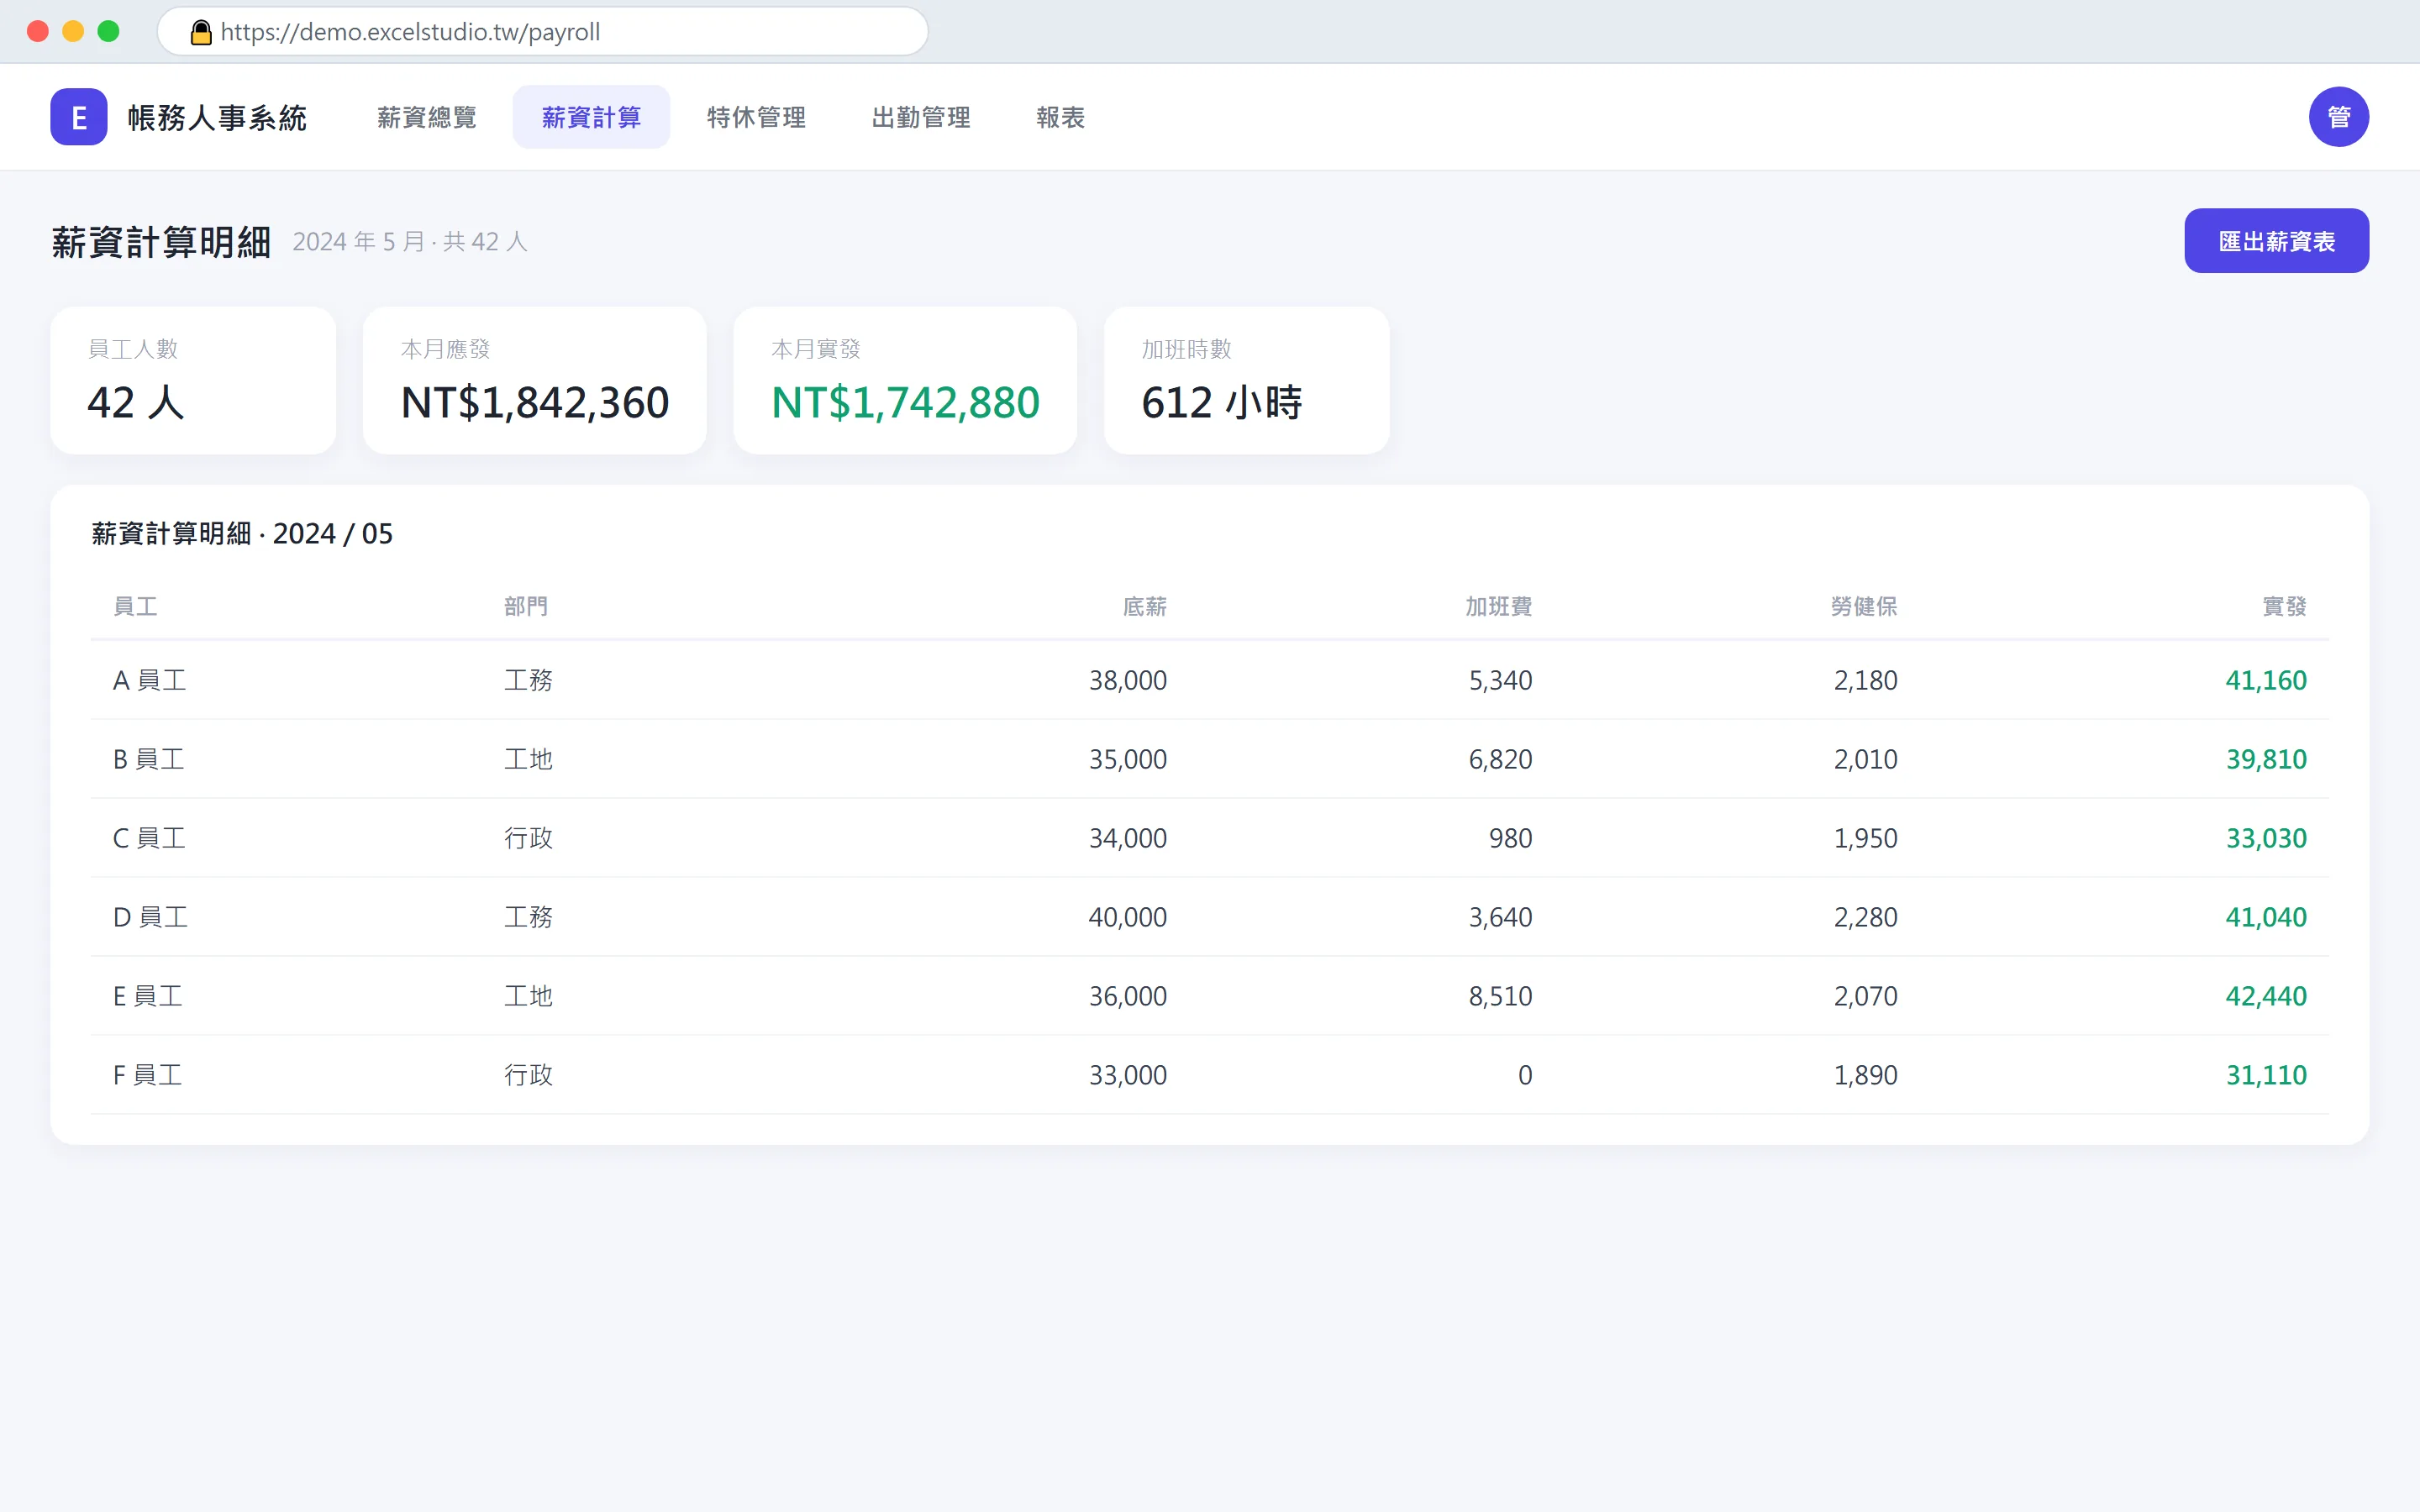Open the 報表 tab

[1060, 117]
